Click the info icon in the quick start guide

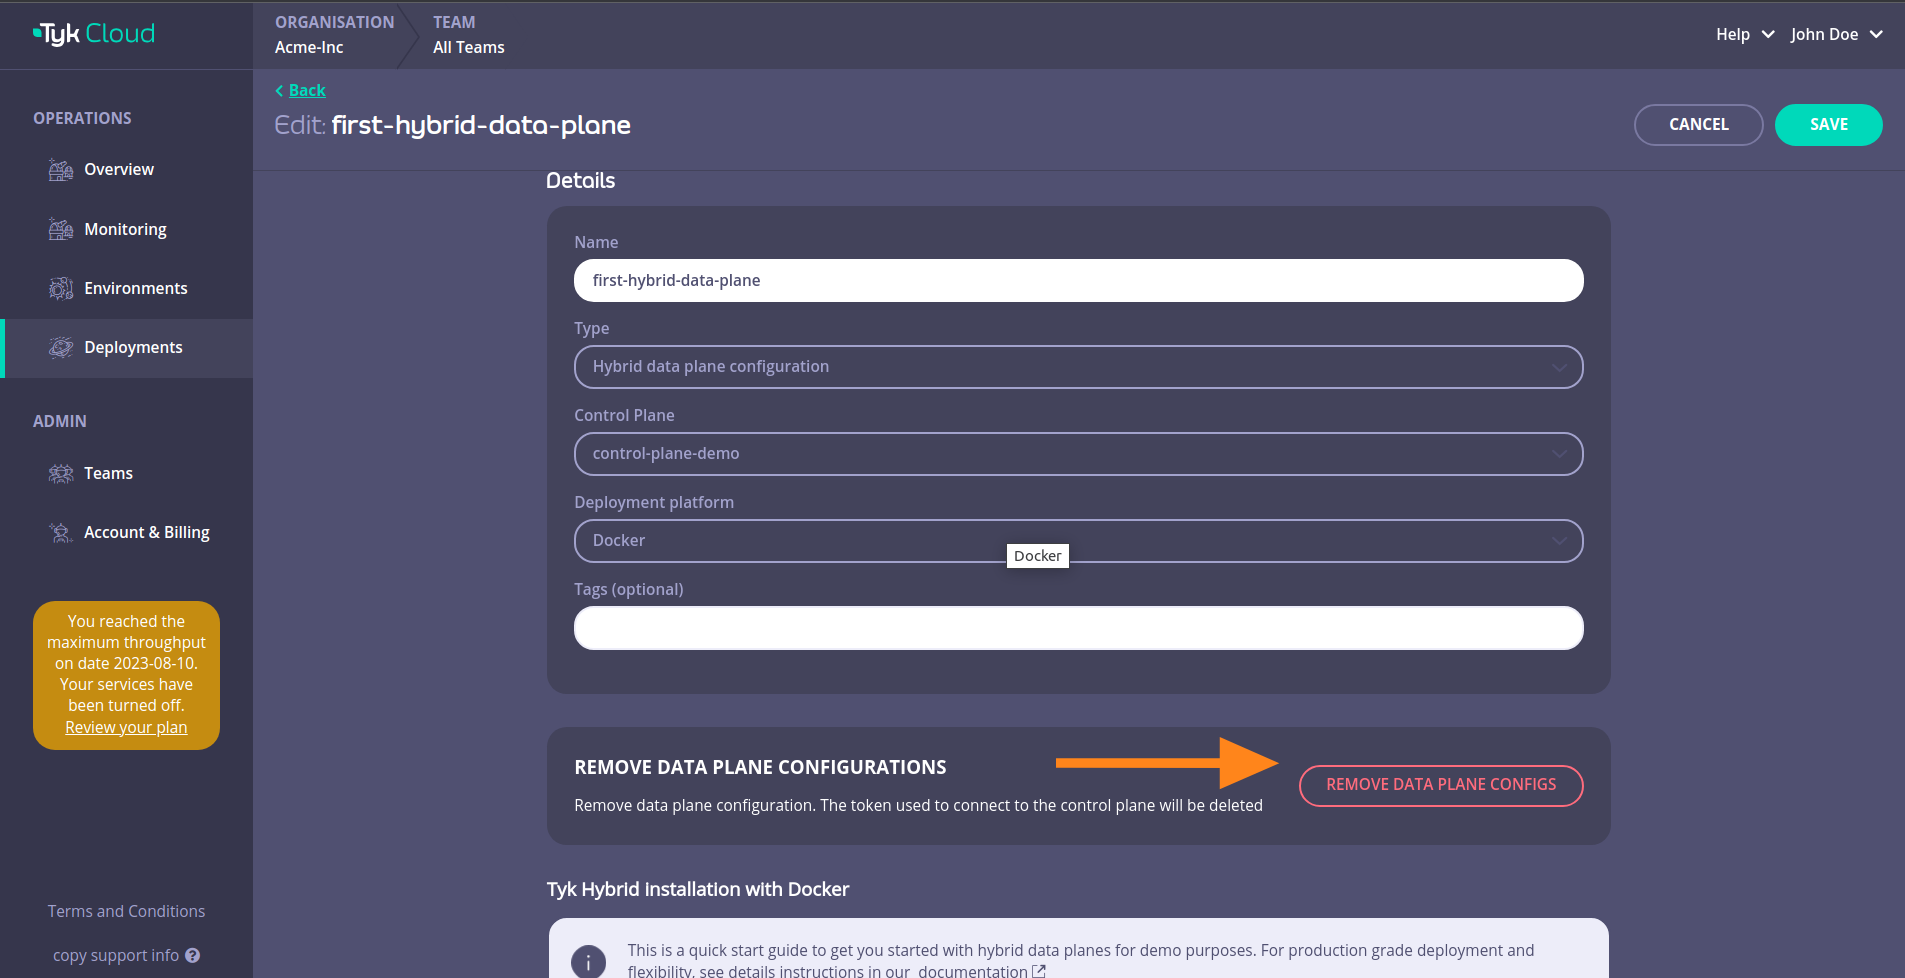(589, 961)
